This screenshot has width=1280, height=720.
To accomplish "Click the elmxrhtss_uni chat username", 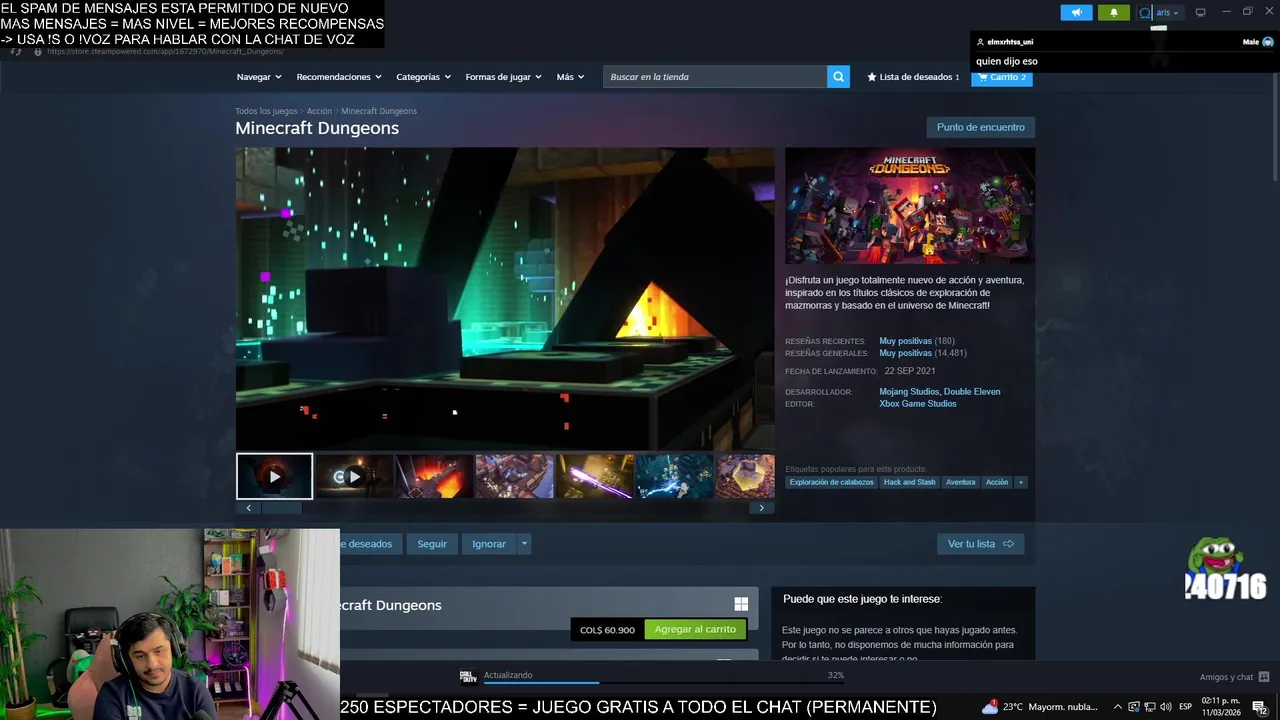I will click(1009, 42).
